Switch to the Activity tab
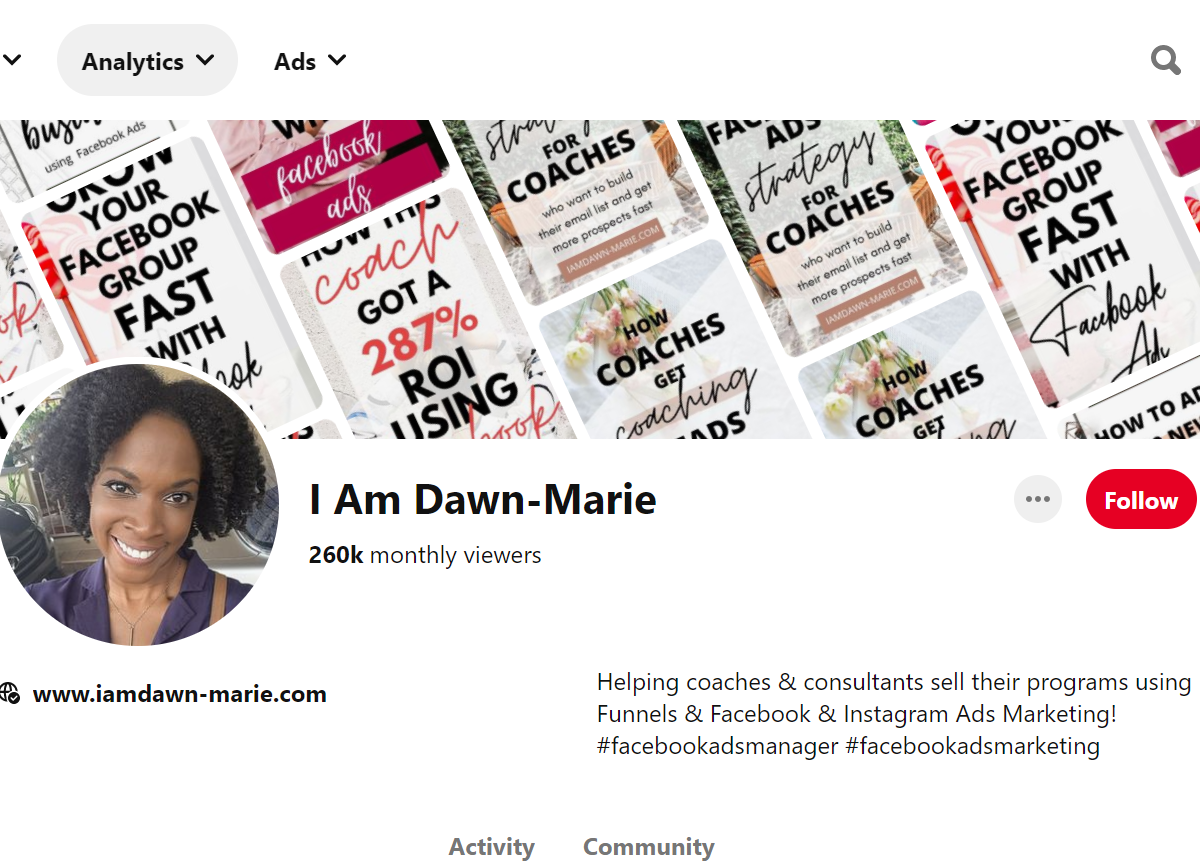1200x867 pixels. [492, 847]
